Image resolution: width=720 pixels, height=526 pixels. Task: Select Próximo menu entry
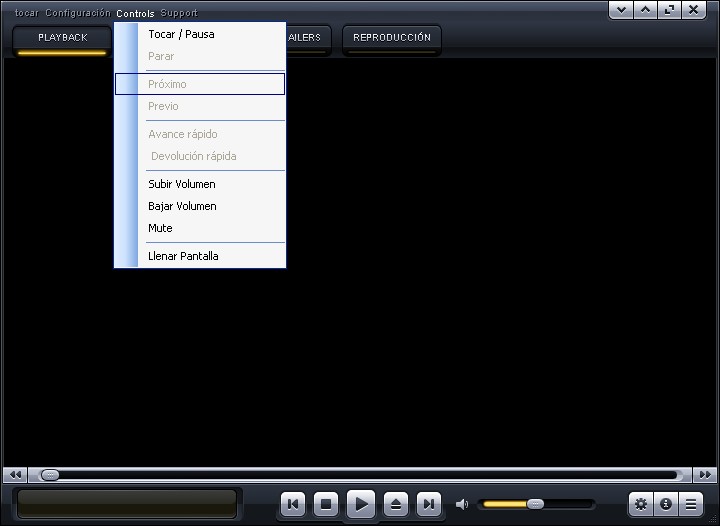tap(200, 84)
